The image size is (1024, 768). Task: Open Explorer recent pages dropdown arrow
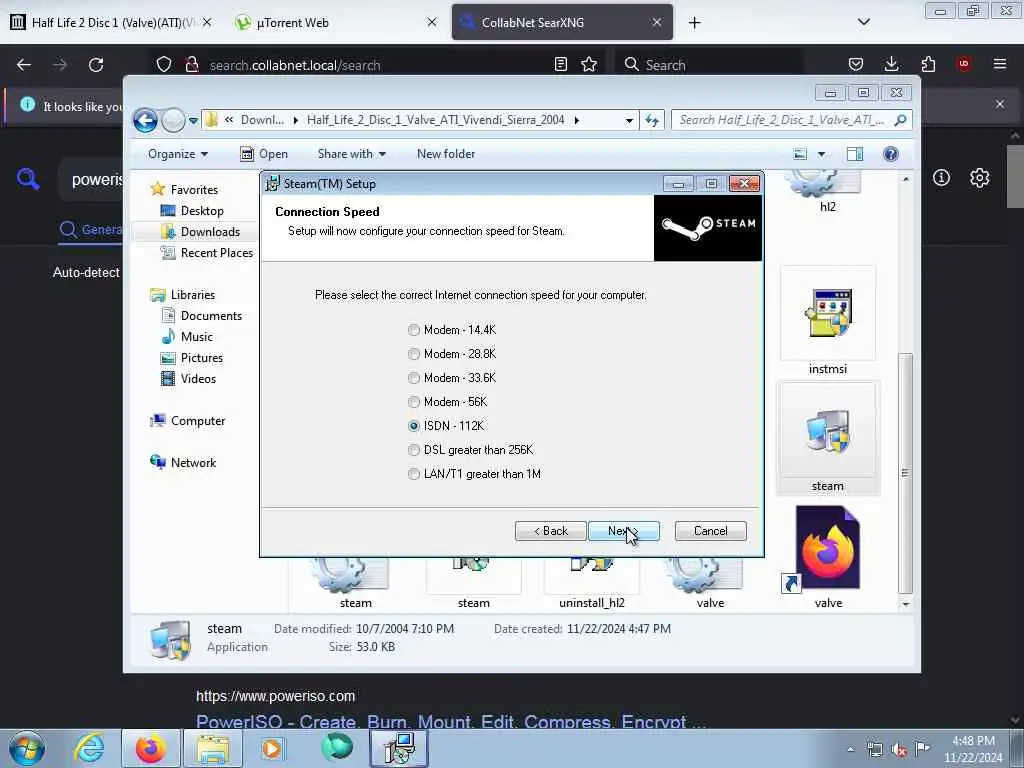(x=193, y=121)
